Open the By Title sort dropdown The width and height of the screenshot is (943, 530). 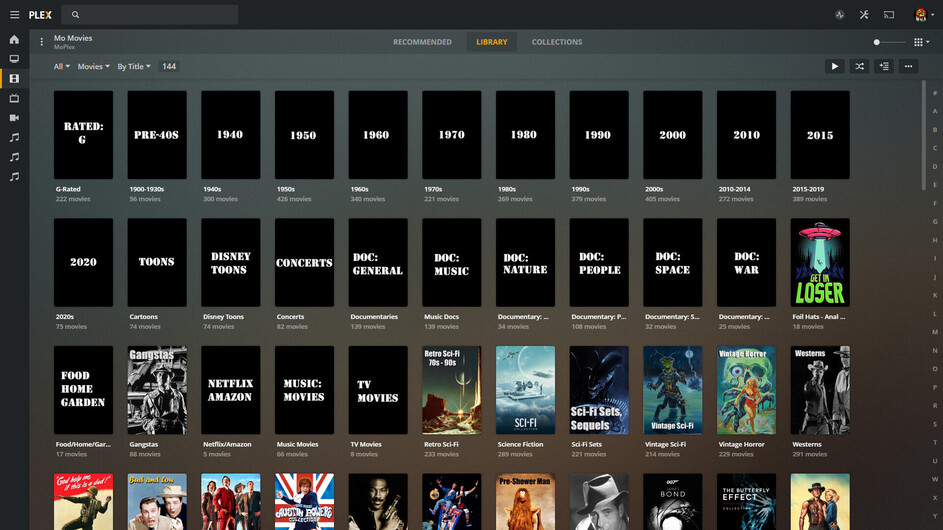134,67
